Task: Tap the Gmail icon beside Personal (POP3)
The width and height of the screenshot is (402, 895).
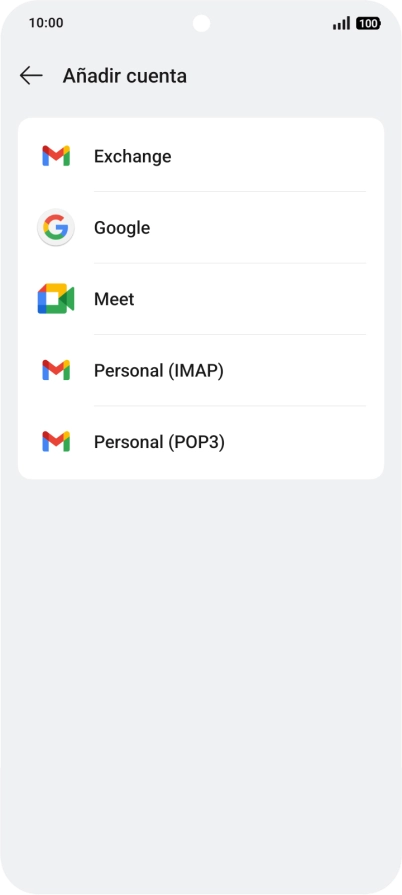Action: tap(56, 442)
